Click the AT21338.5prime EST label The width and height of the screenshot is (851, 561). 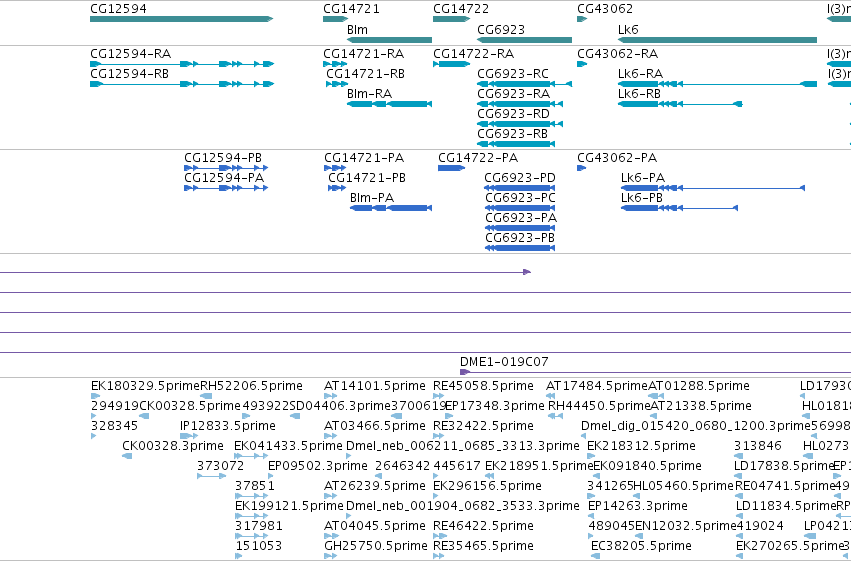click(701, 406)
